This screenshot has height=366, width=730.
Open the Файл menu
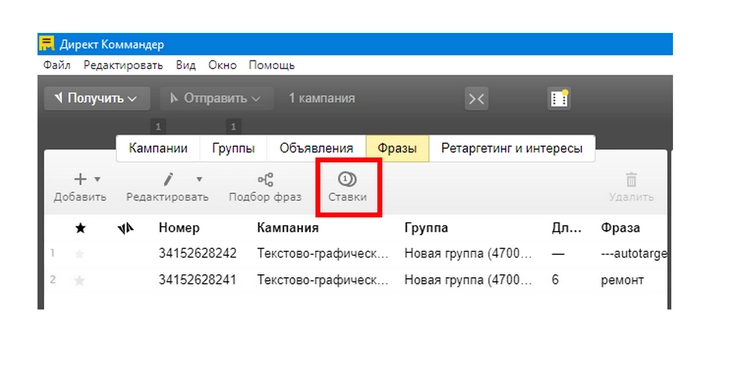[57, 65]
